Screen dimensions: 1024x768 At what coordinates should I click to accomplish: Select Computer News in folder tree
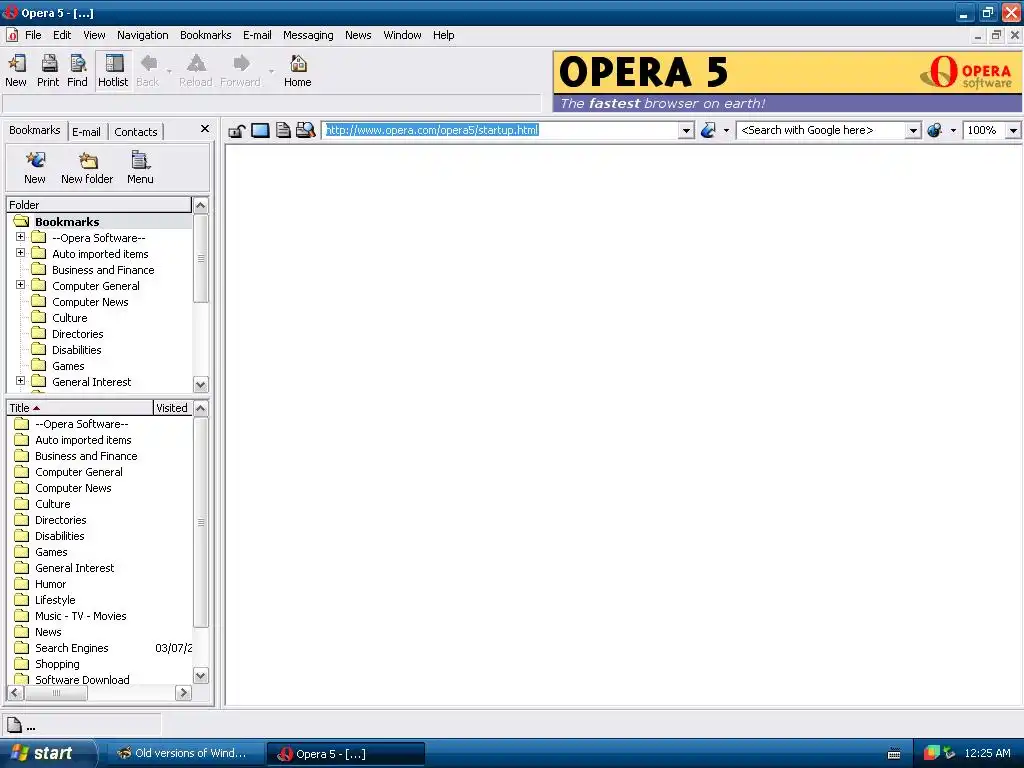point(90,302)
